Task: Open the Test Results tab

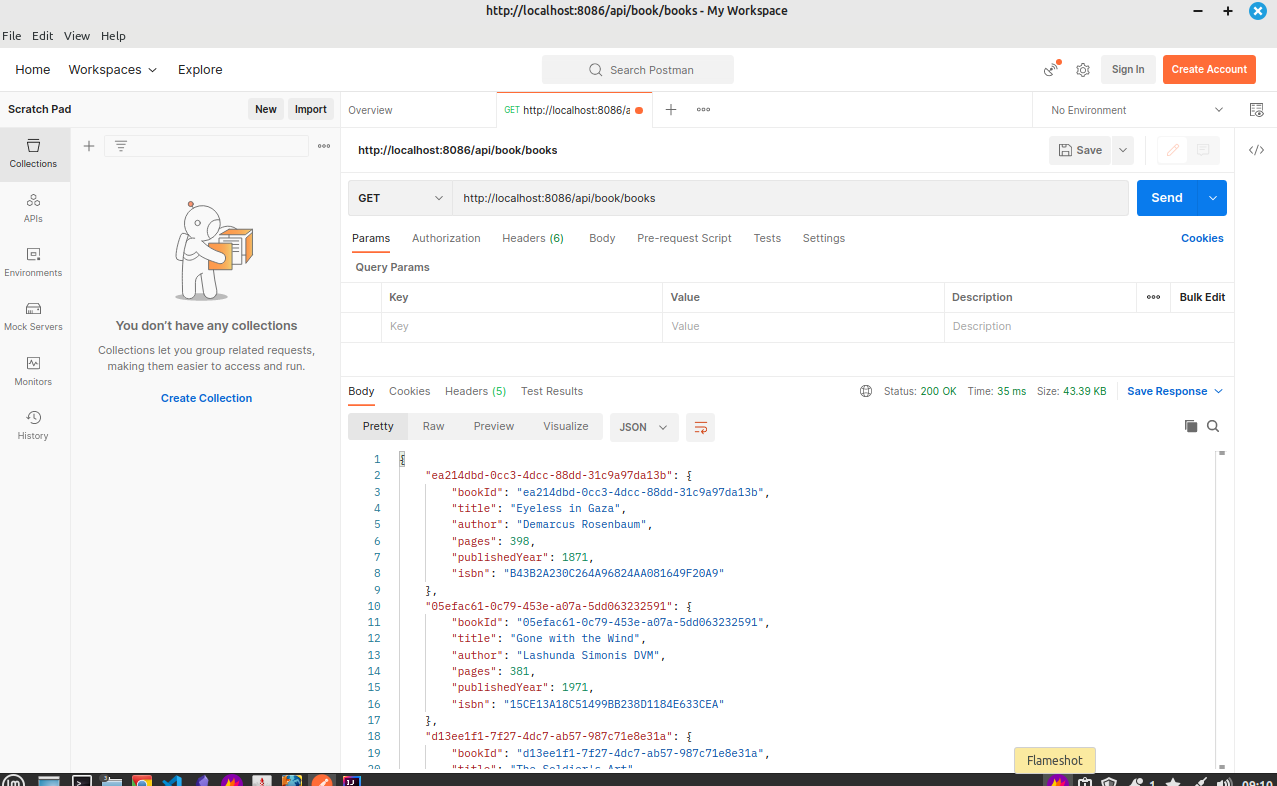Action: tap(552, 391)
